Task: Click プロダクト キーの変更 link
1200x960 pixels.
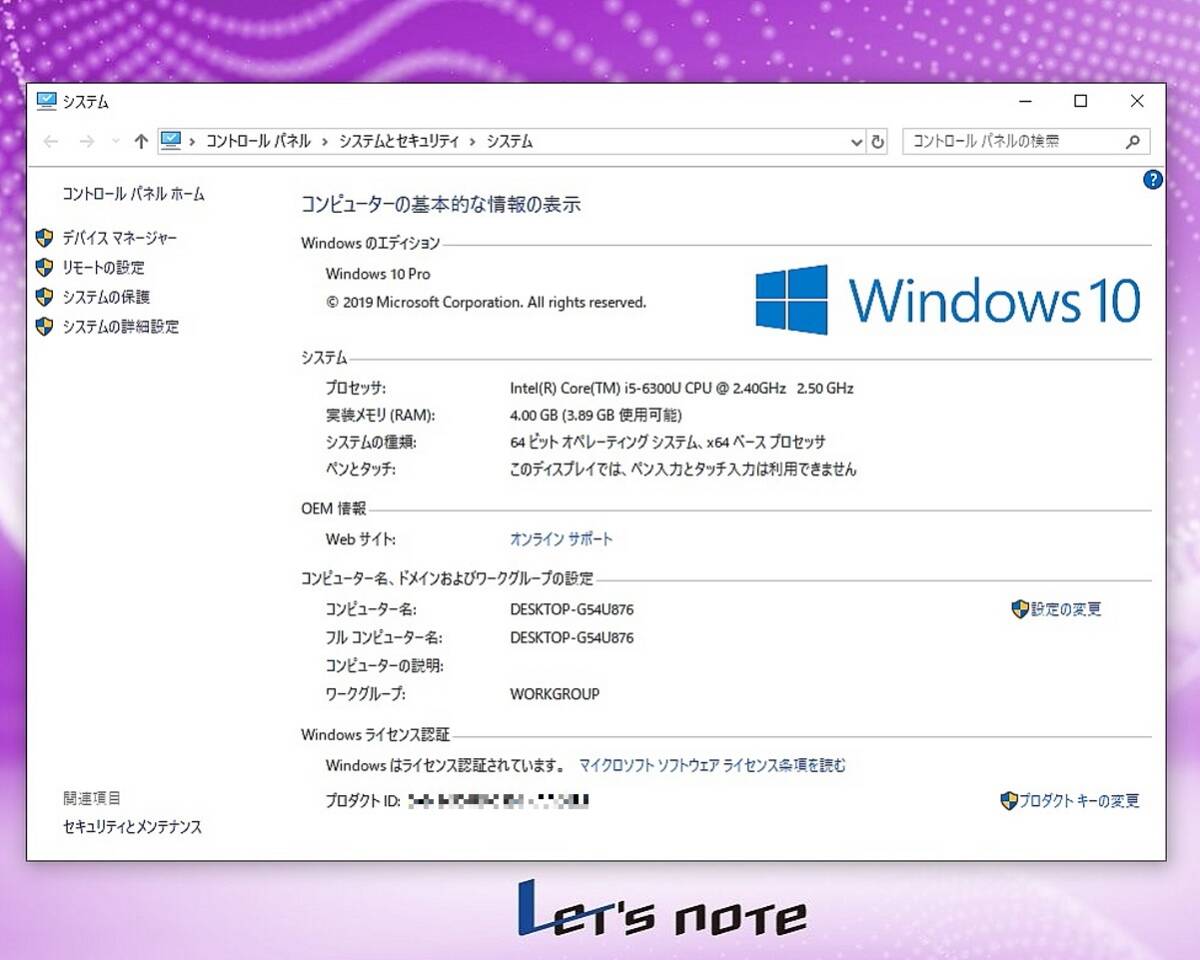Action: point(1079,801)
